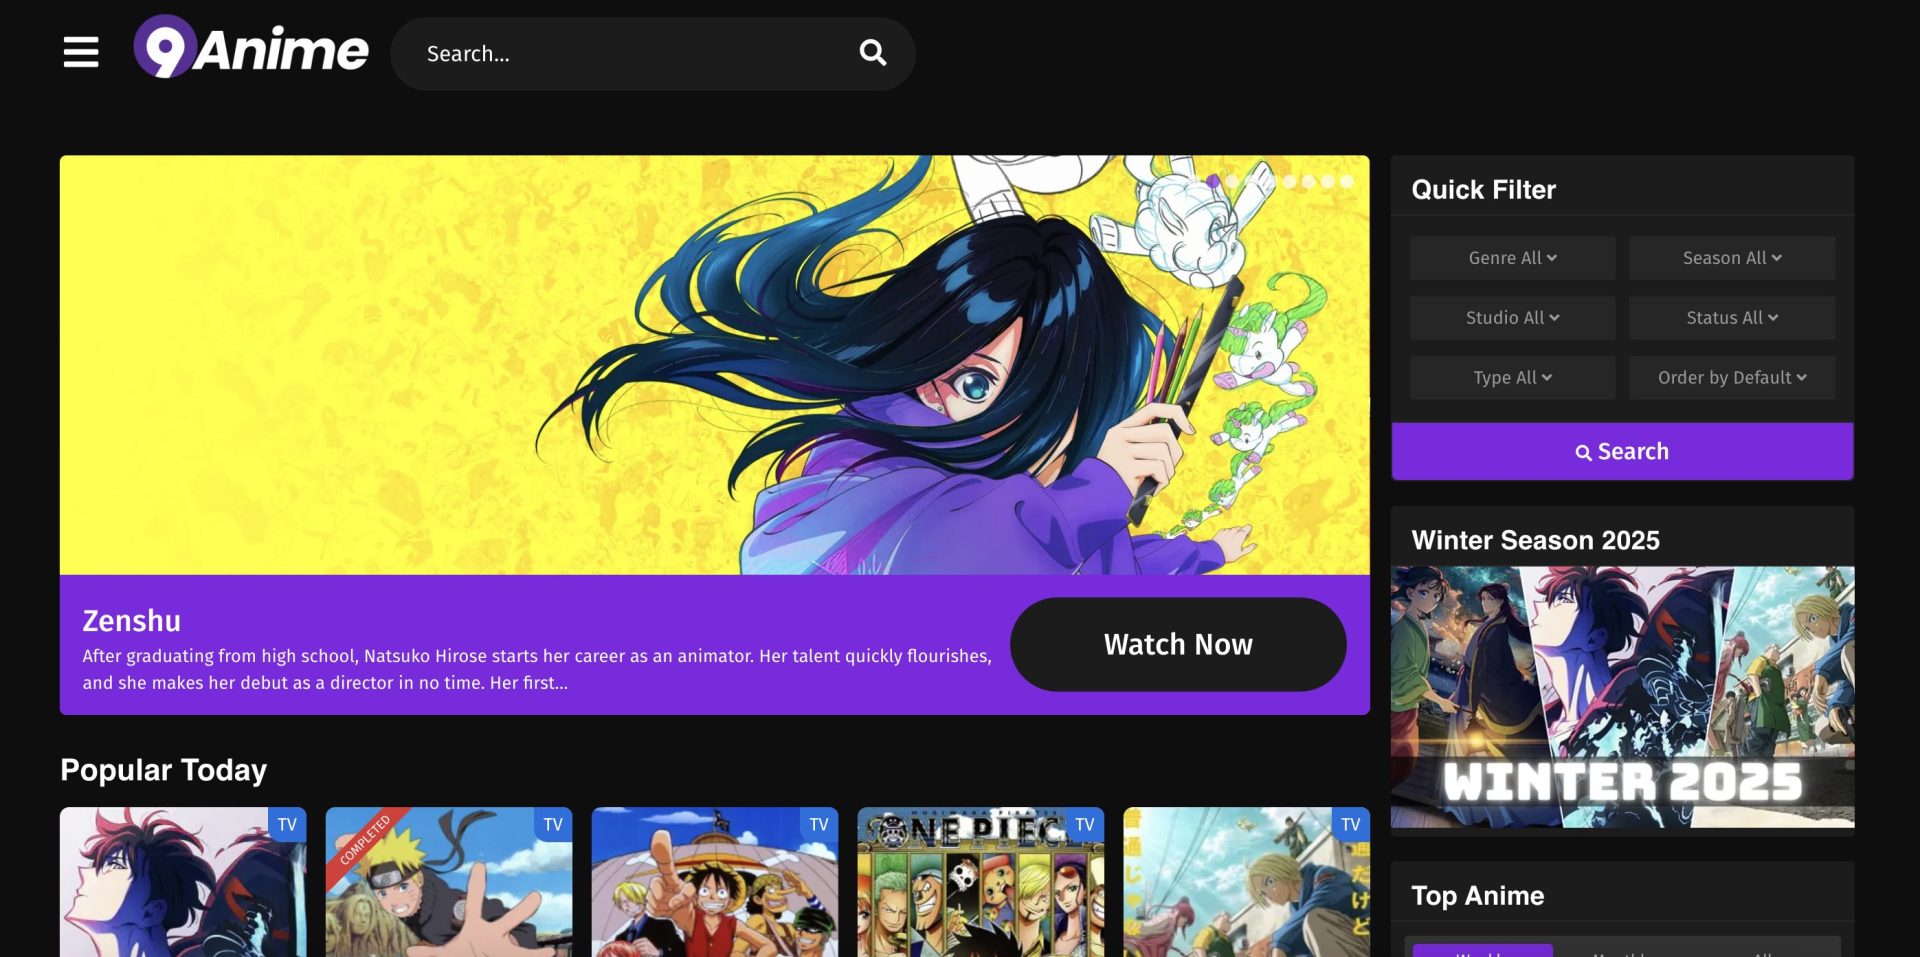Click the Watch Now button for Zenshu
The image size is (1920, 957).
1178,644
